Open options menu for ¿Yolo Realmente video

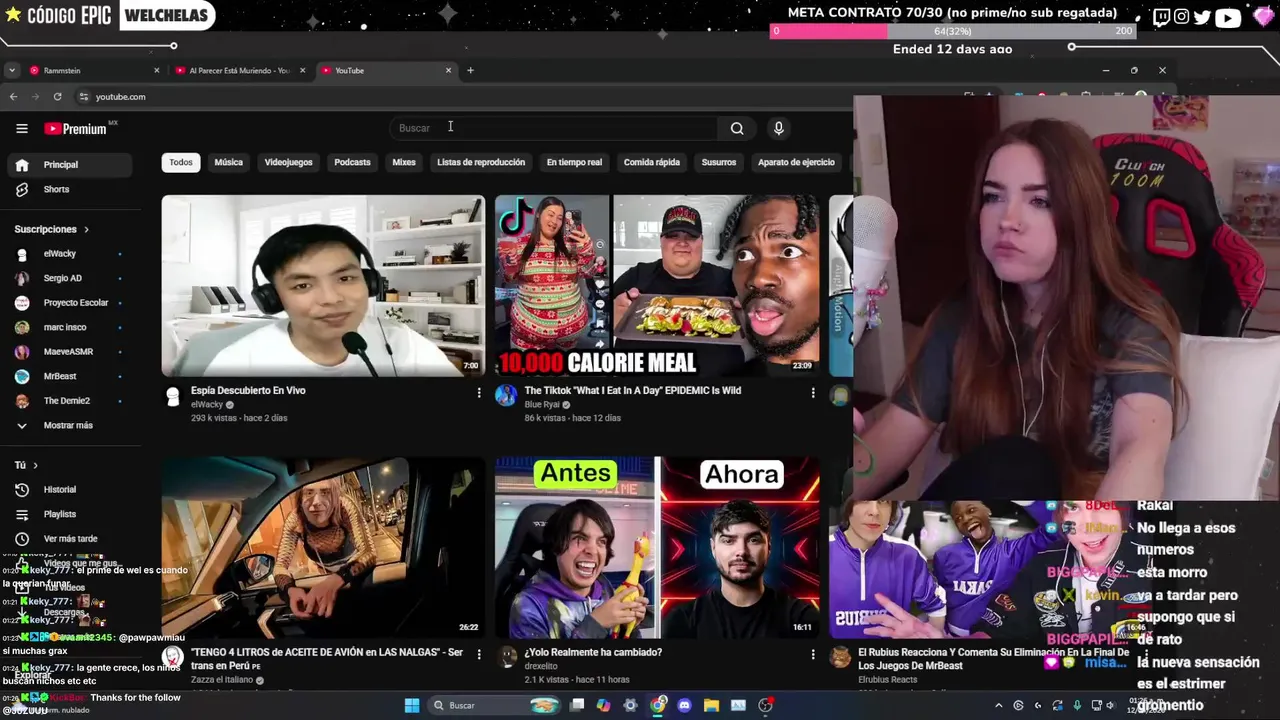click(812, 654)
